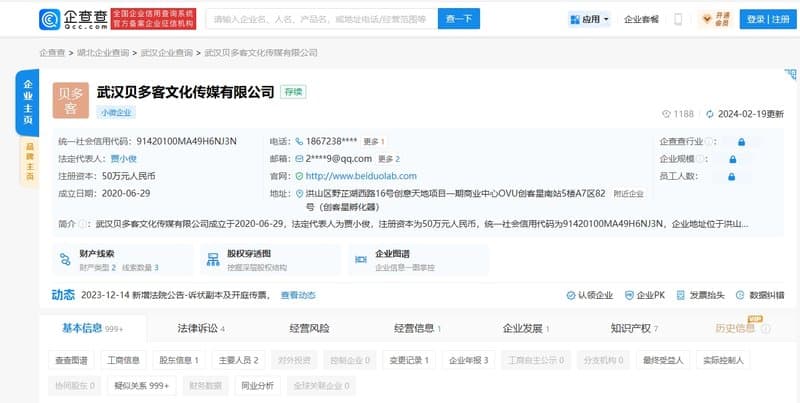The image size is (800, 403).
Task: Click 认领企业 icon link
Action: (590, 295)
